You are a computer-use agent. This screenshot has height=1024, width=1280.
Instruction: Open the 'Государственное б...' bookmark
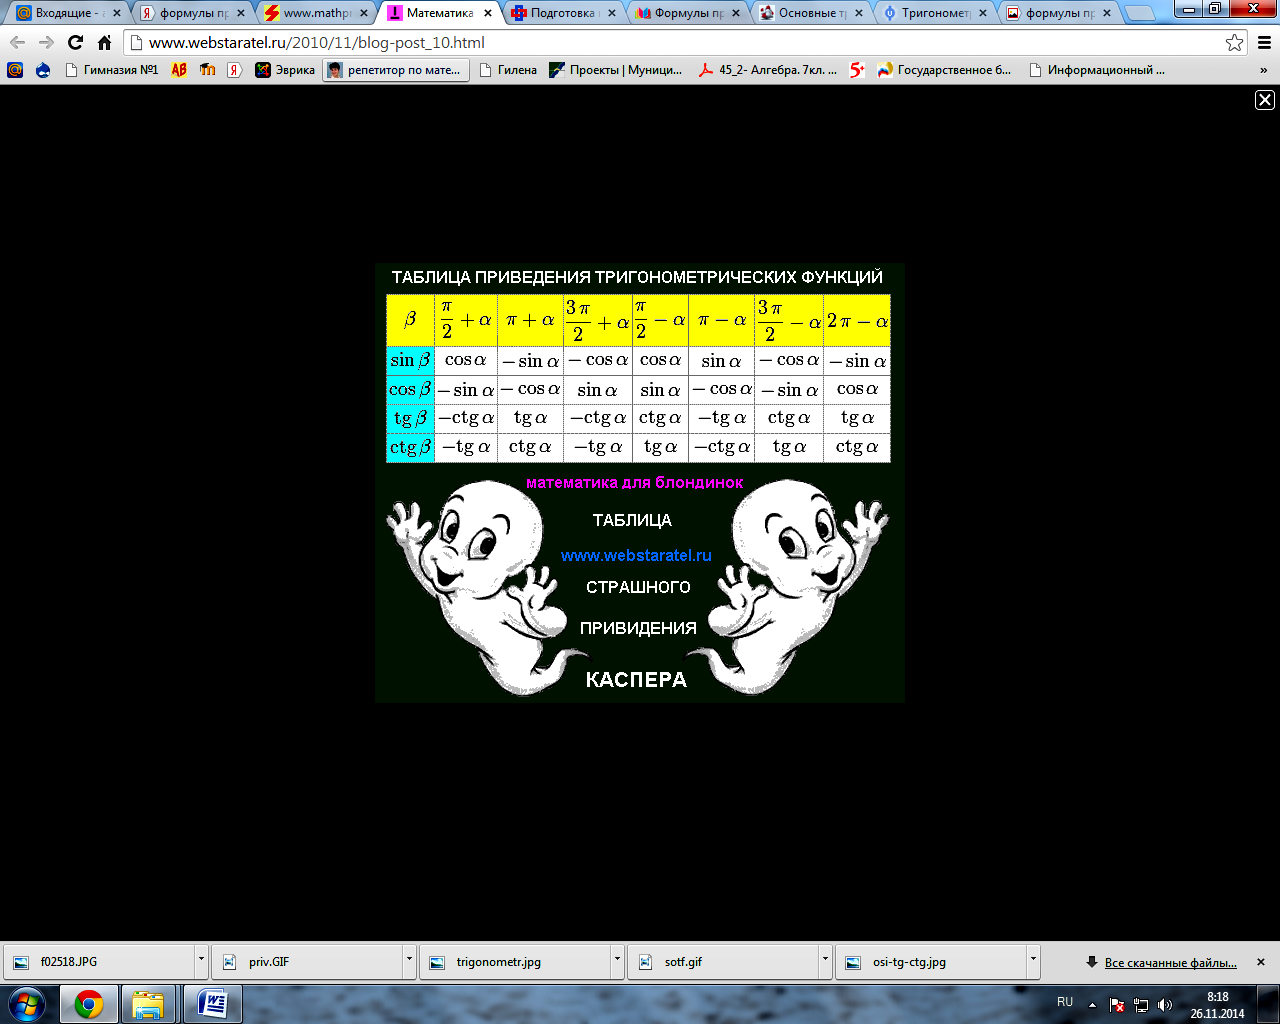coord(945,70)
